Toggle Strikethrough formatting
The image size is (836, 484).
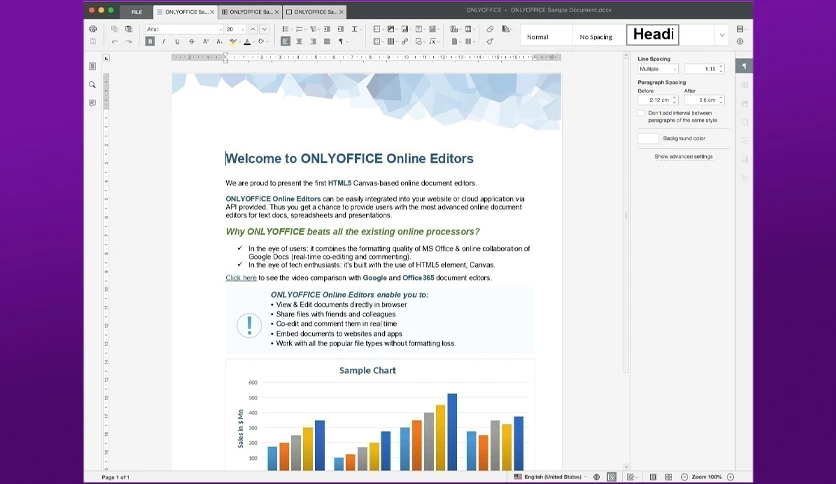pos(191,41)
